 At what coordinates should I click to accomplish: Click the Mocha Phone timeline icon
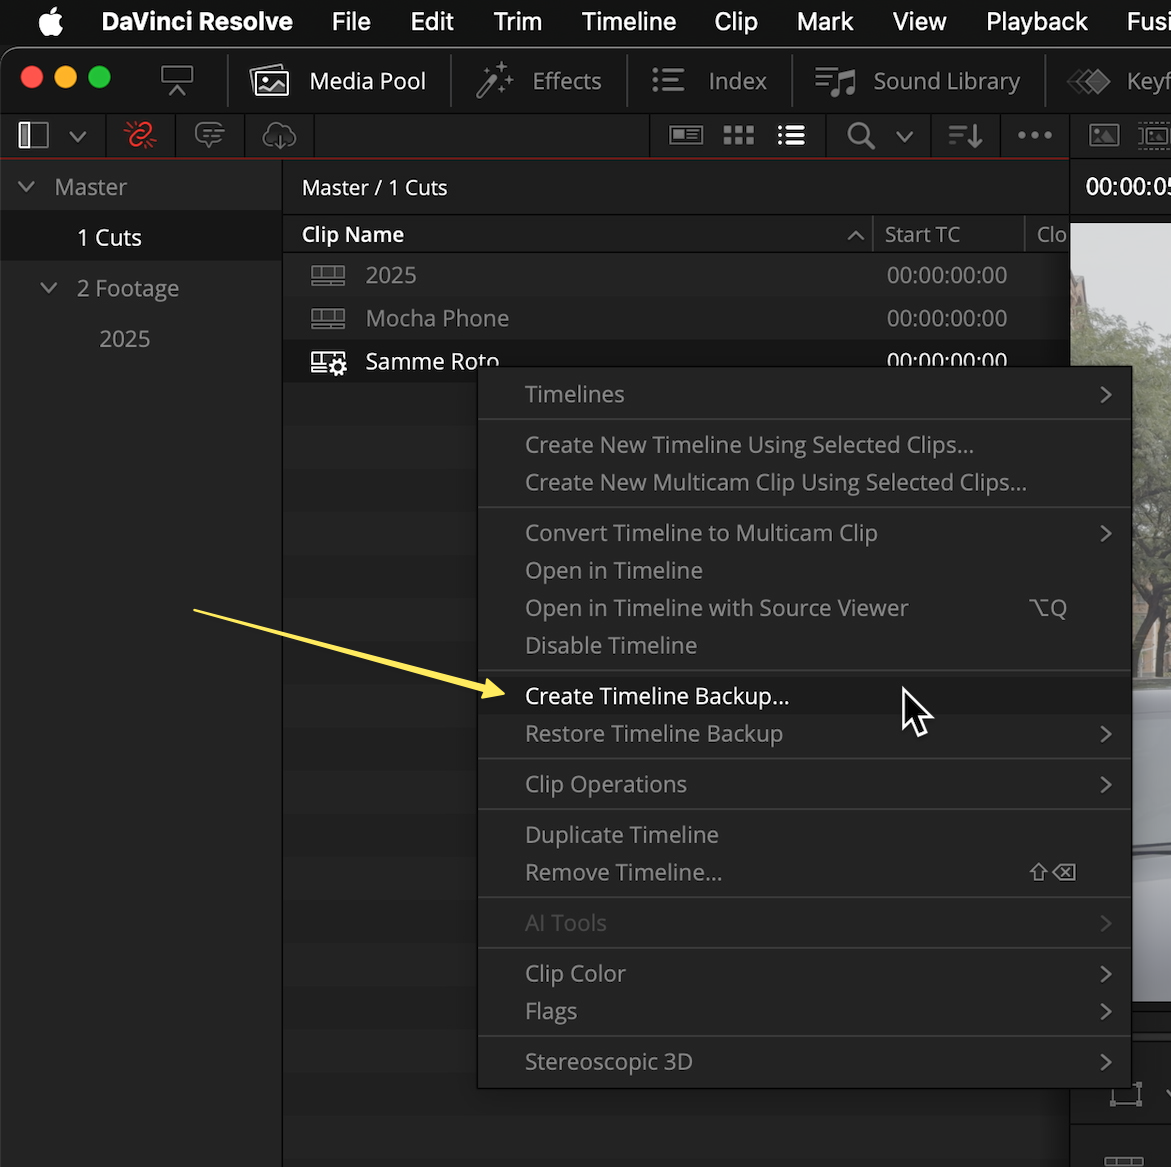[x=328, y=319]
